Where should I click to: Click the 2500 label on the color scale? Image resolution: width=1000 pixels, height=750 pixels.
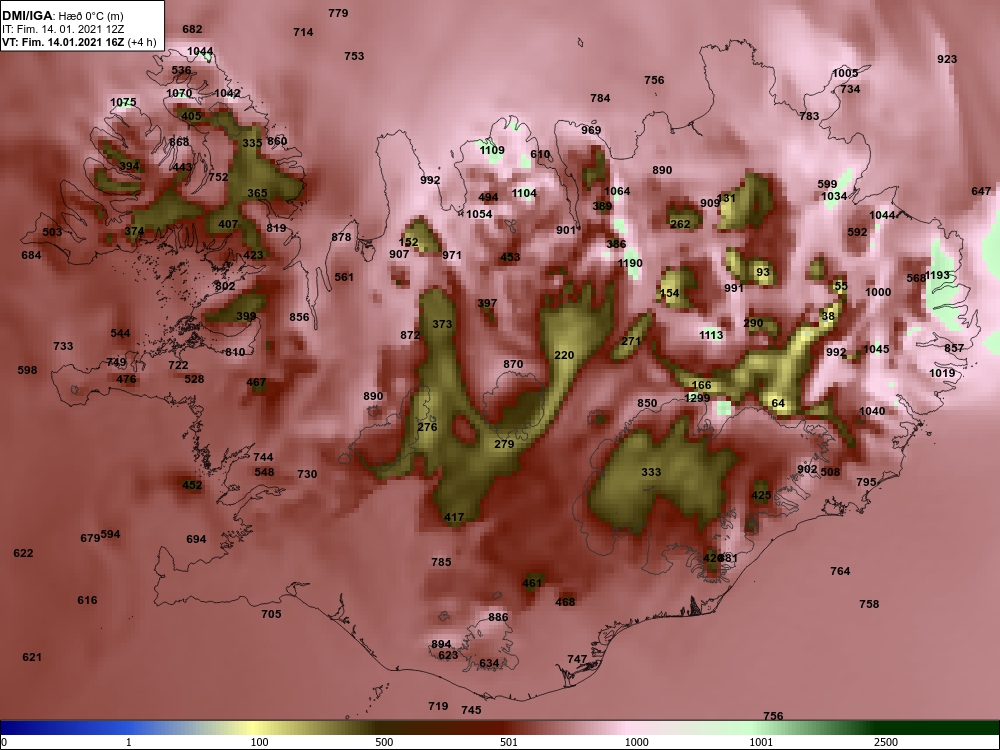[x=886, y=742]
